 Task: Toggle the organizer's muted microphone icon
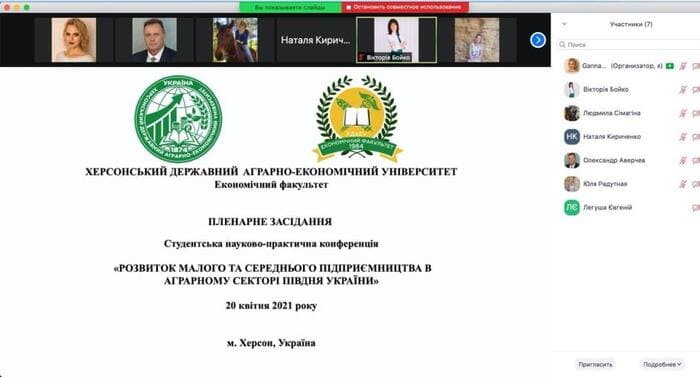click(x=682, y=66)
